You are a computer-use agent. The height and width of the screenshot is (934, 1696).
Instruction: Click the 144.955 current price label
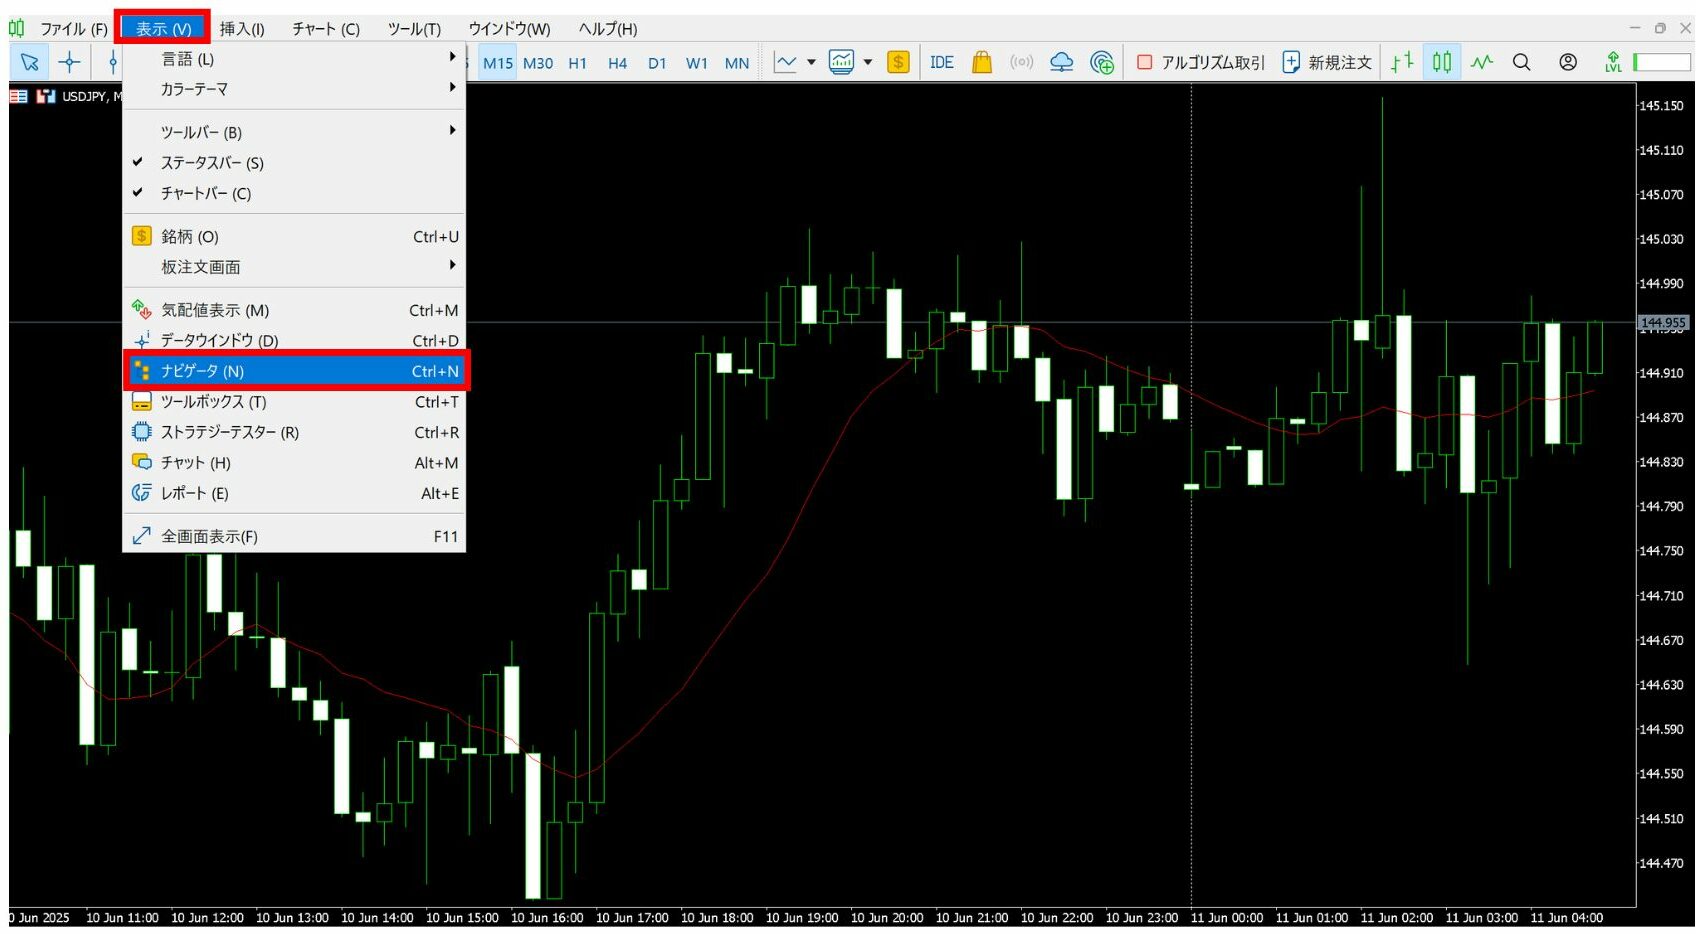1663,323
